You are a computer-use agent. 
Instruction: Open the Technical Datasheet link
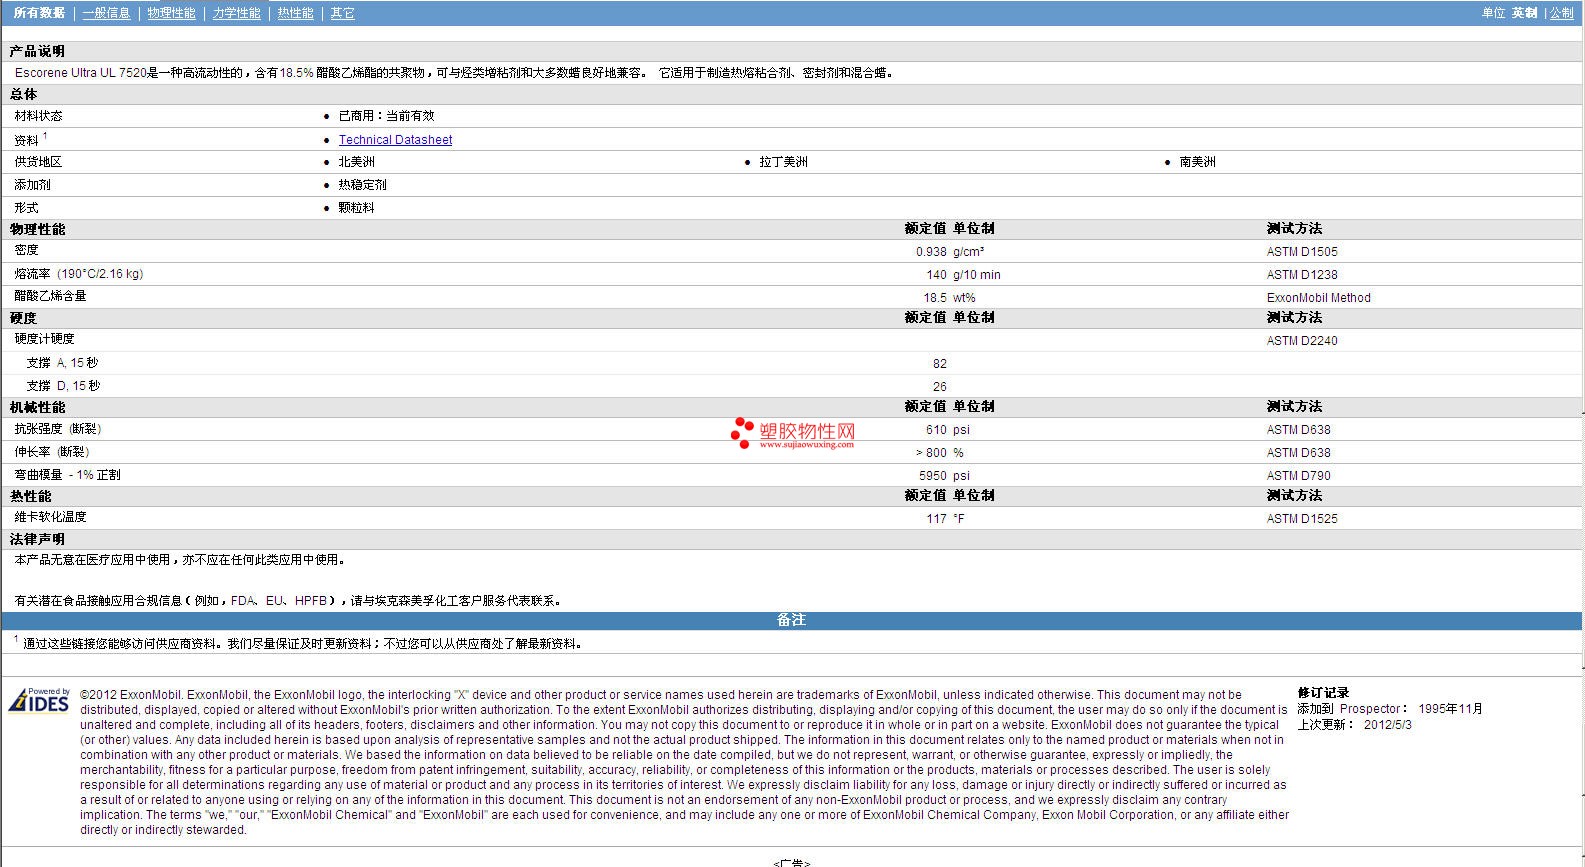(395, 140)
